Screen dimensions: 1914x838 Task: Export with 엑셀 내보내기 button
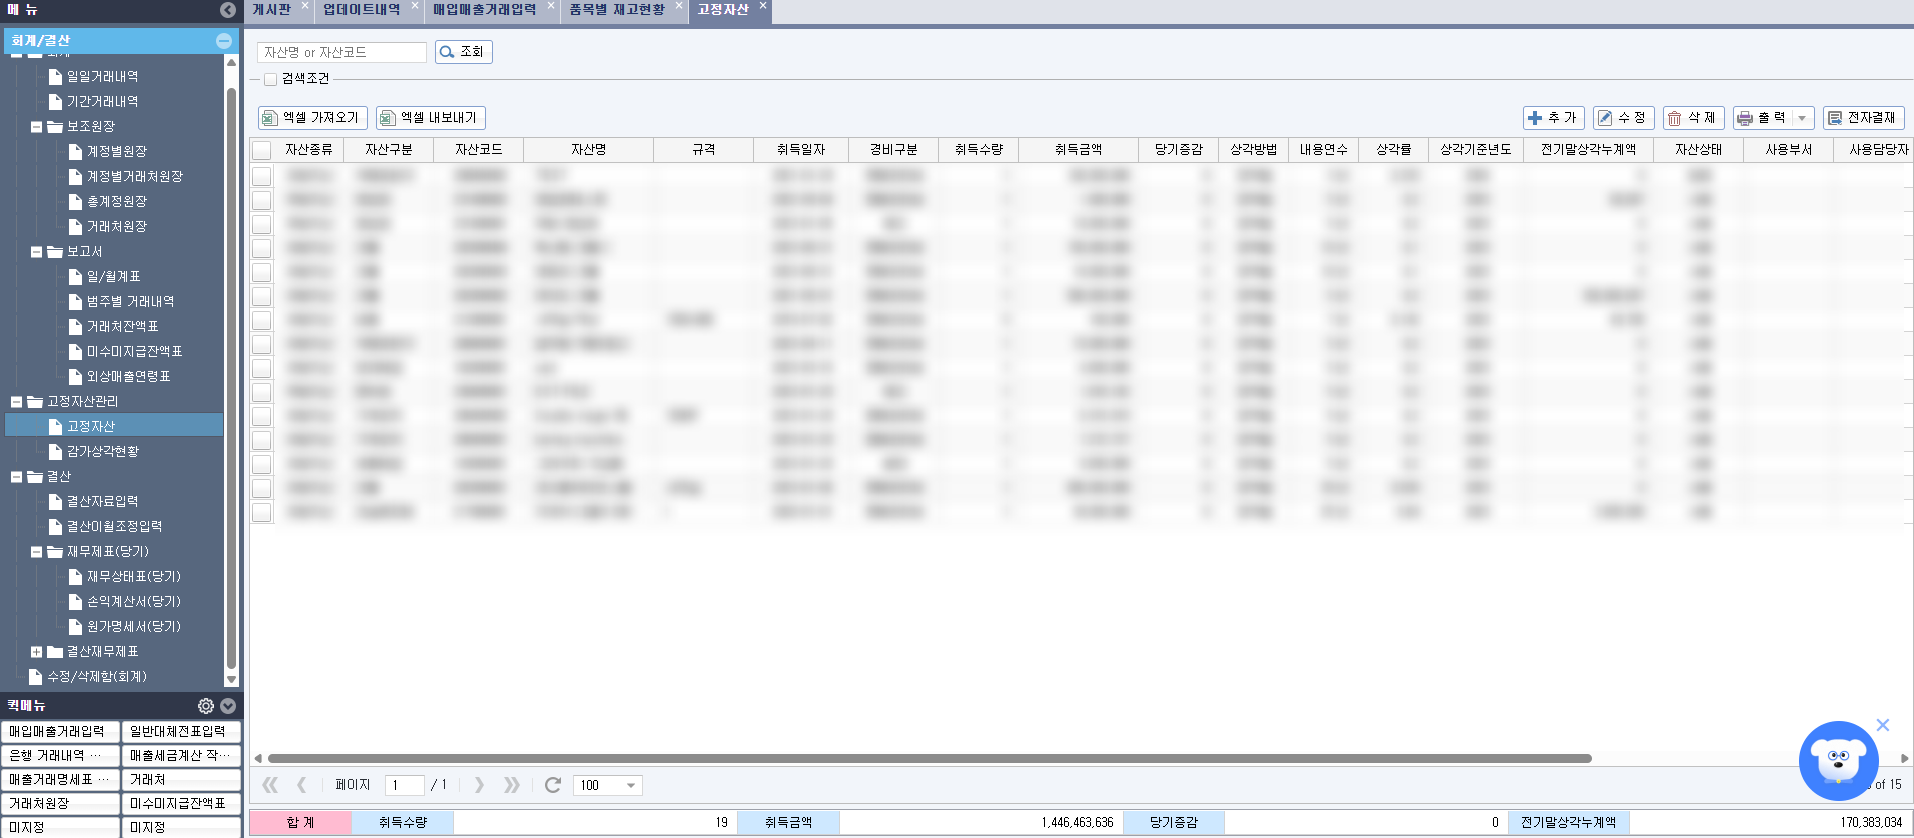[x=431, y=118]
